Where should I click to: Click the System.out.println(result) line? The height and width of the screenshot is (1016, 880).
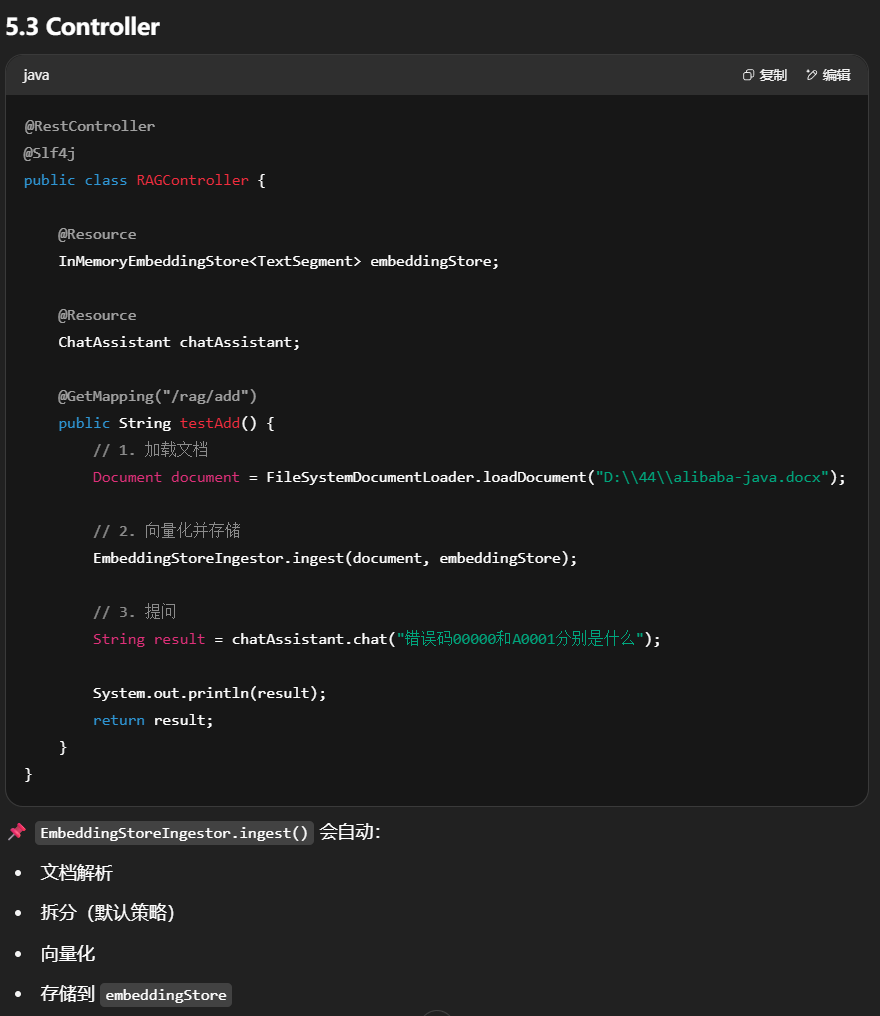click(x=209, y=693)
